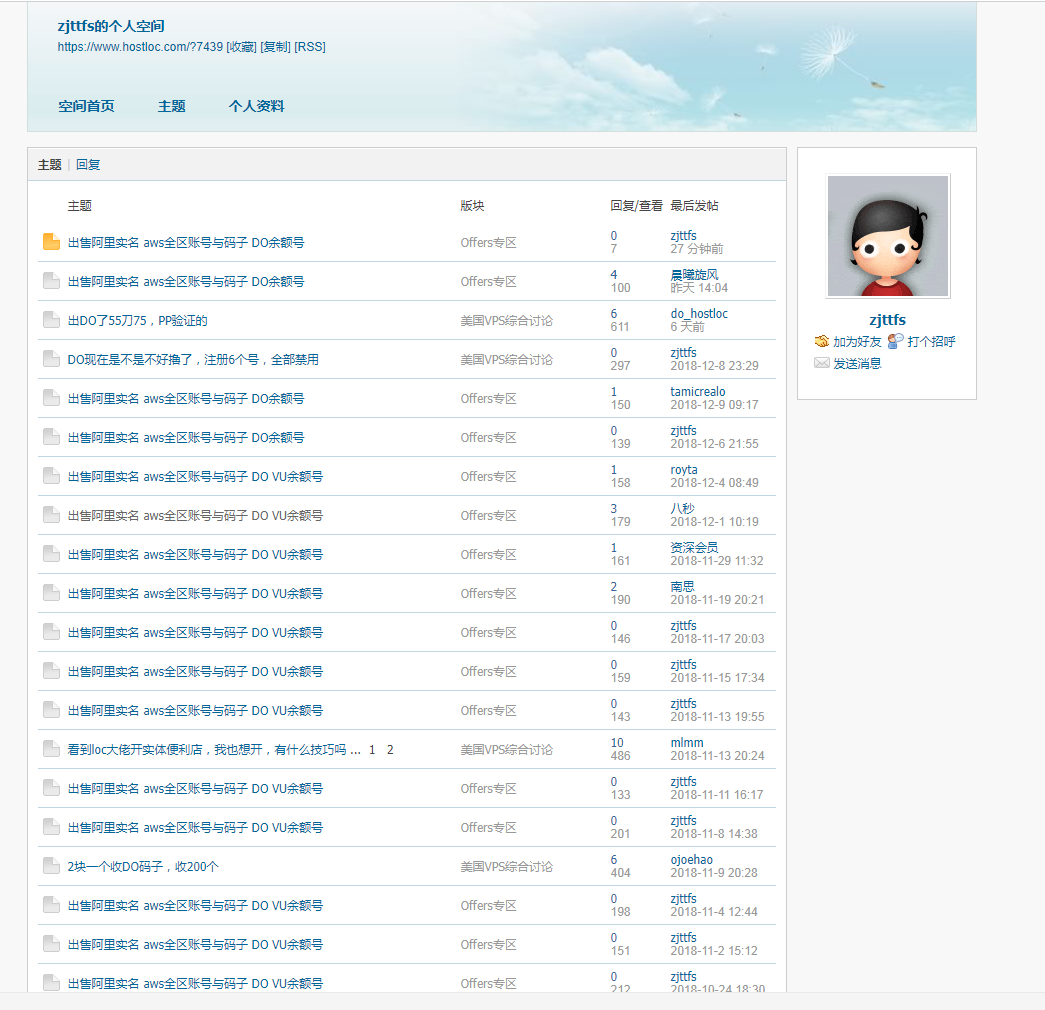Image resolution: width=1045 pixels, height=1010 pixels.
Task: Select 主题 sub-tab above thread list
Action: tap(49, 165)
